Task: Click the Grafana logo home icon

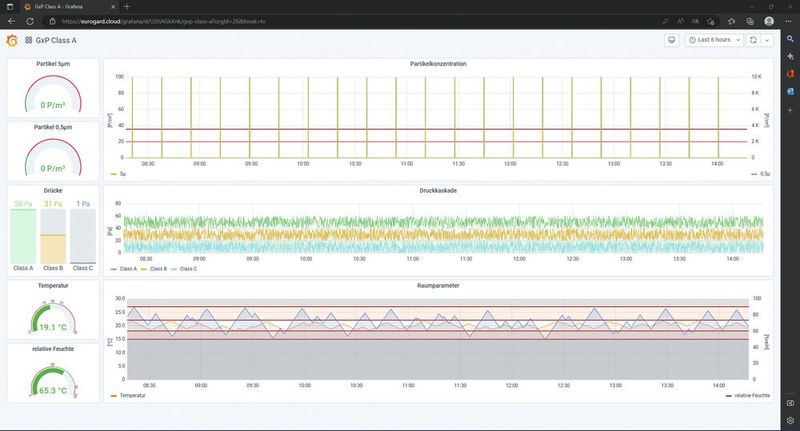Action: (x=12, y=40)
